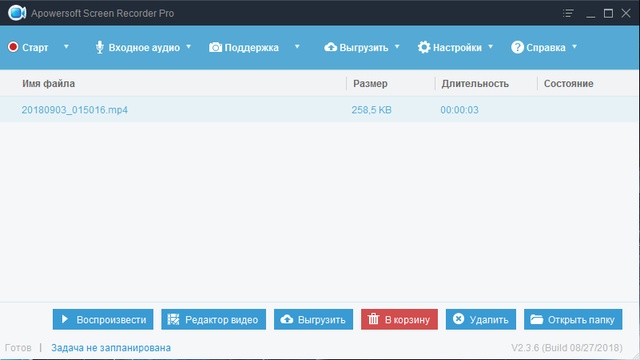Click the question mark Справка icon
The image size is (640, 360).
517,47
